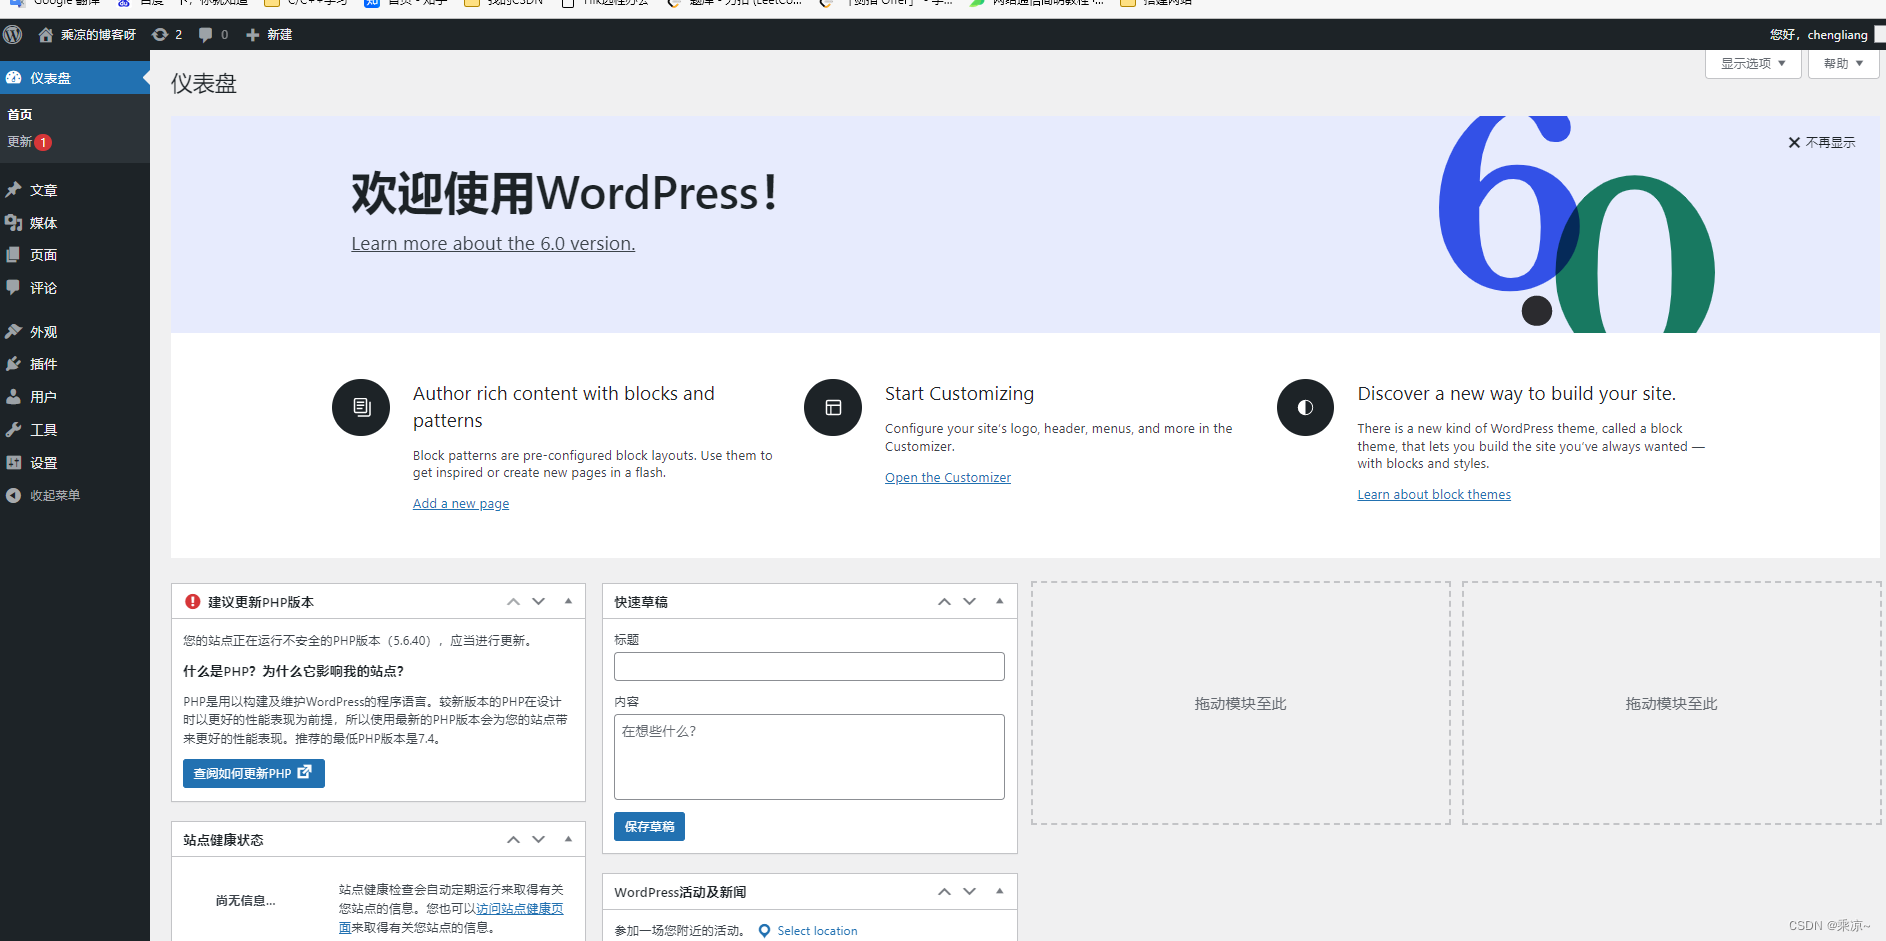The width and height of the screenshot is (1886, 941).
Task: Visit site via home icon in admin bar
Action: pos(45,35)
